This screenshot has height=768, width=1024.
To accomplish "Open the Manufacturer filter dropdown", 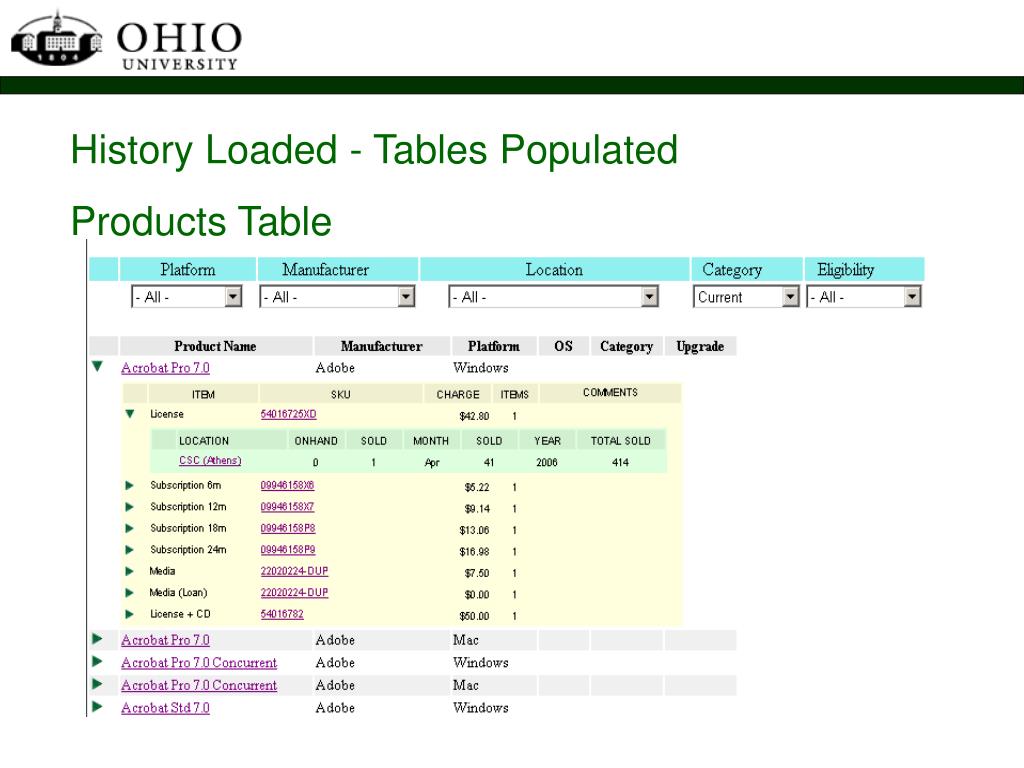I will [x=337, y=297].
